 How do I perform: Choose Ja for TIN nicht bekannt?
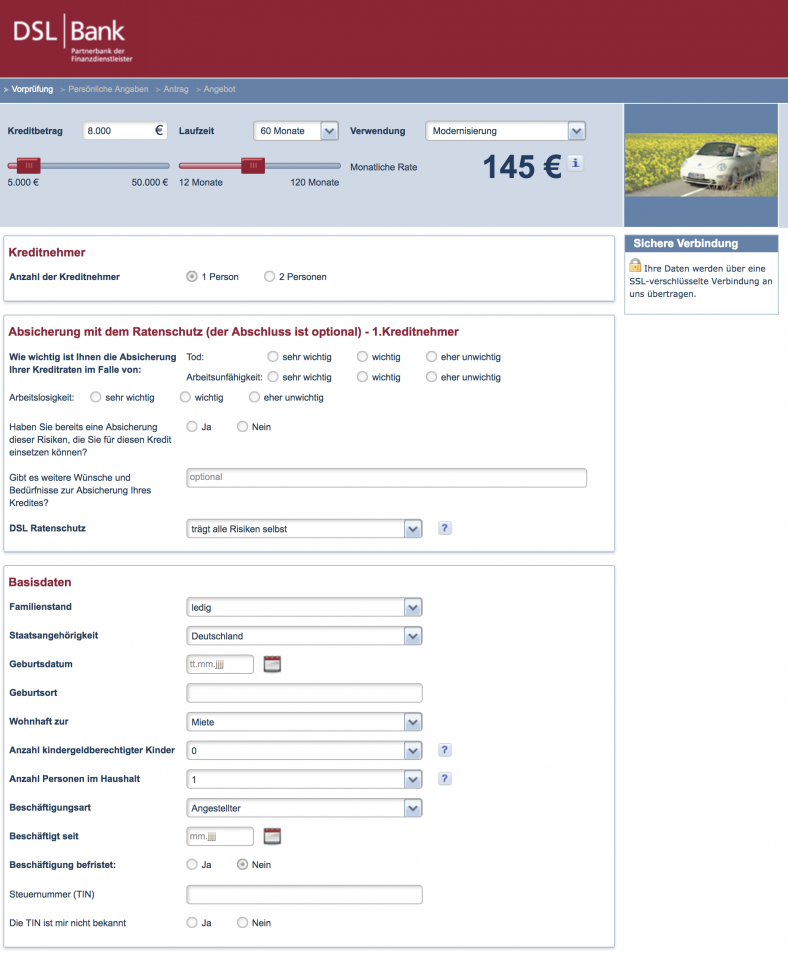tap(192, 923)
